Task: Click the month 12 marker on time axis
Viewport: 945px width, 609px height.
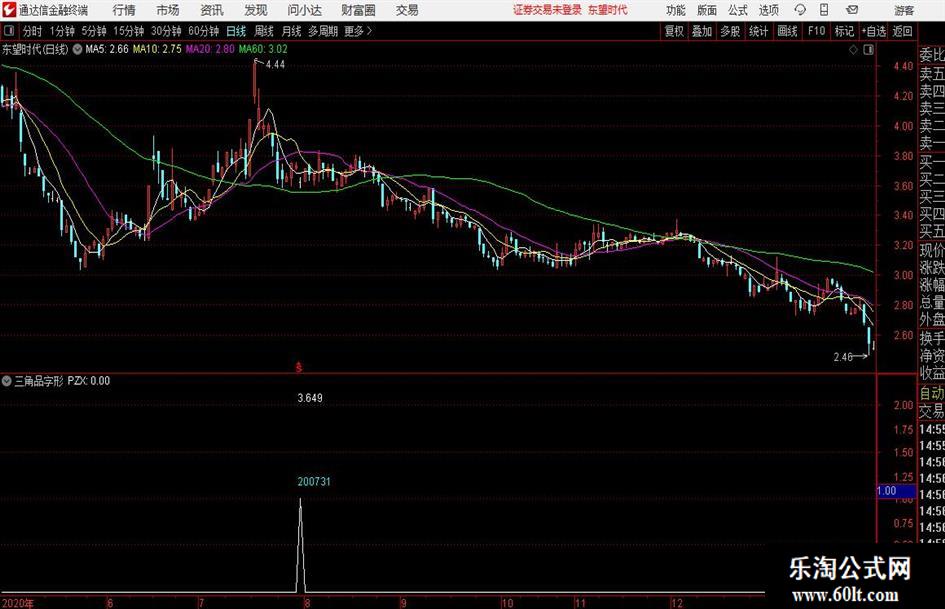Action: (x=676, y=603)
